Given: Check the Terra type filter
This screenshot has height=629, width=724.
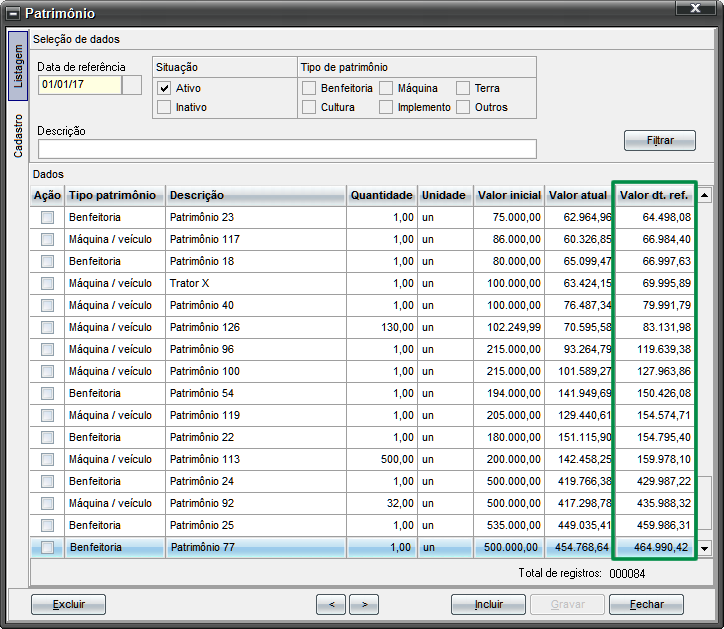Looking at the screenshot, I should click(463, 88).
